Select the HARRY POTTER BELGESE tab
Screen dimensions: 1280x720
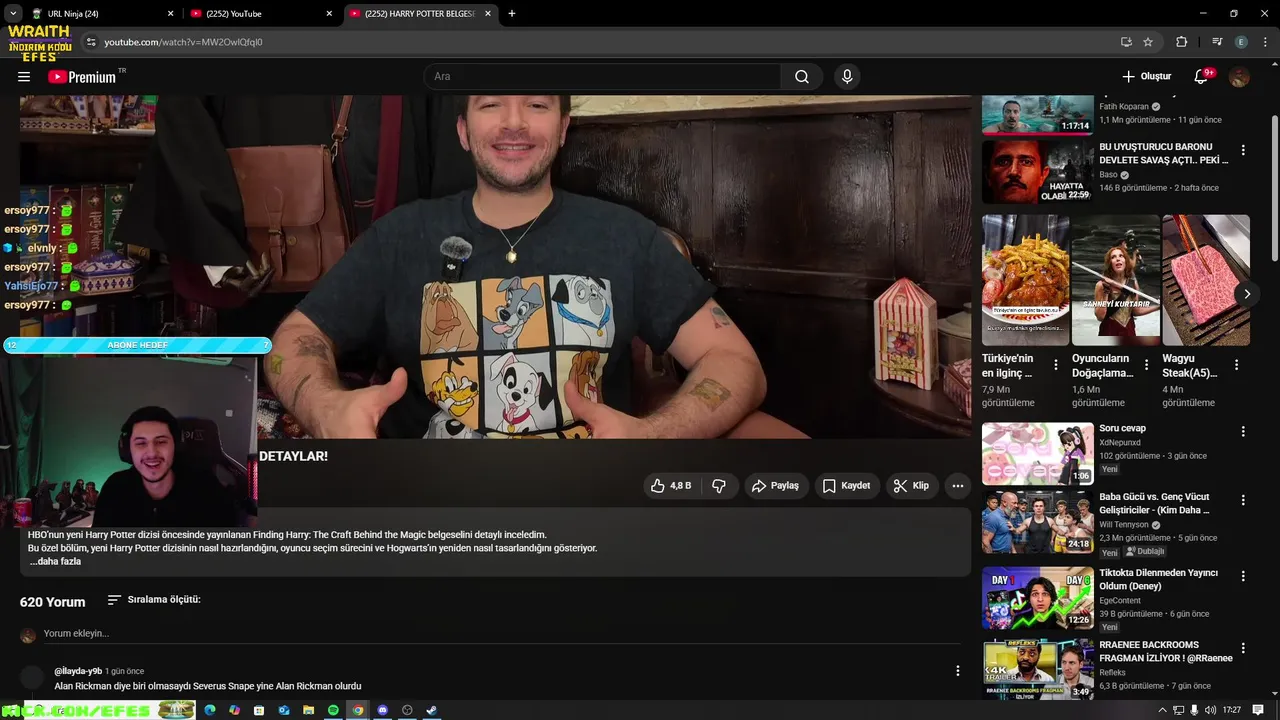tap(420, 14)
